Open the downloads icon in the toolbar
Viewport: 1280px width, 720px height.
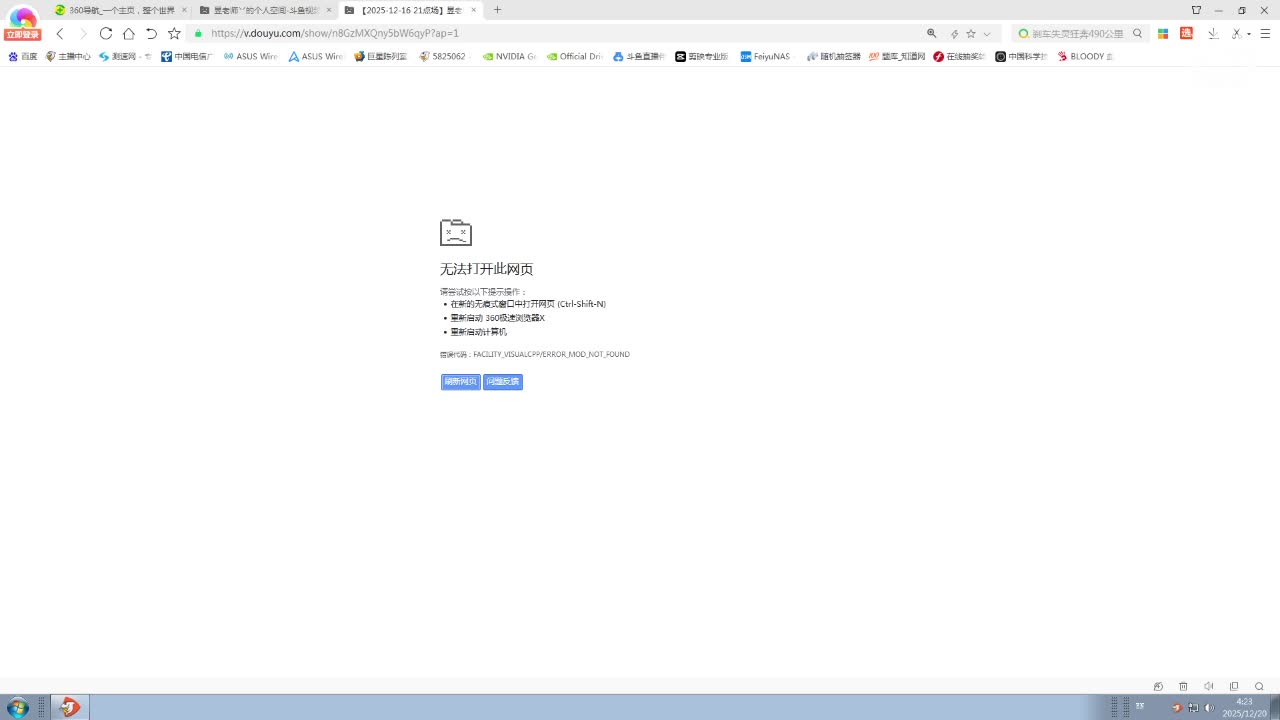click(1213, 33)
